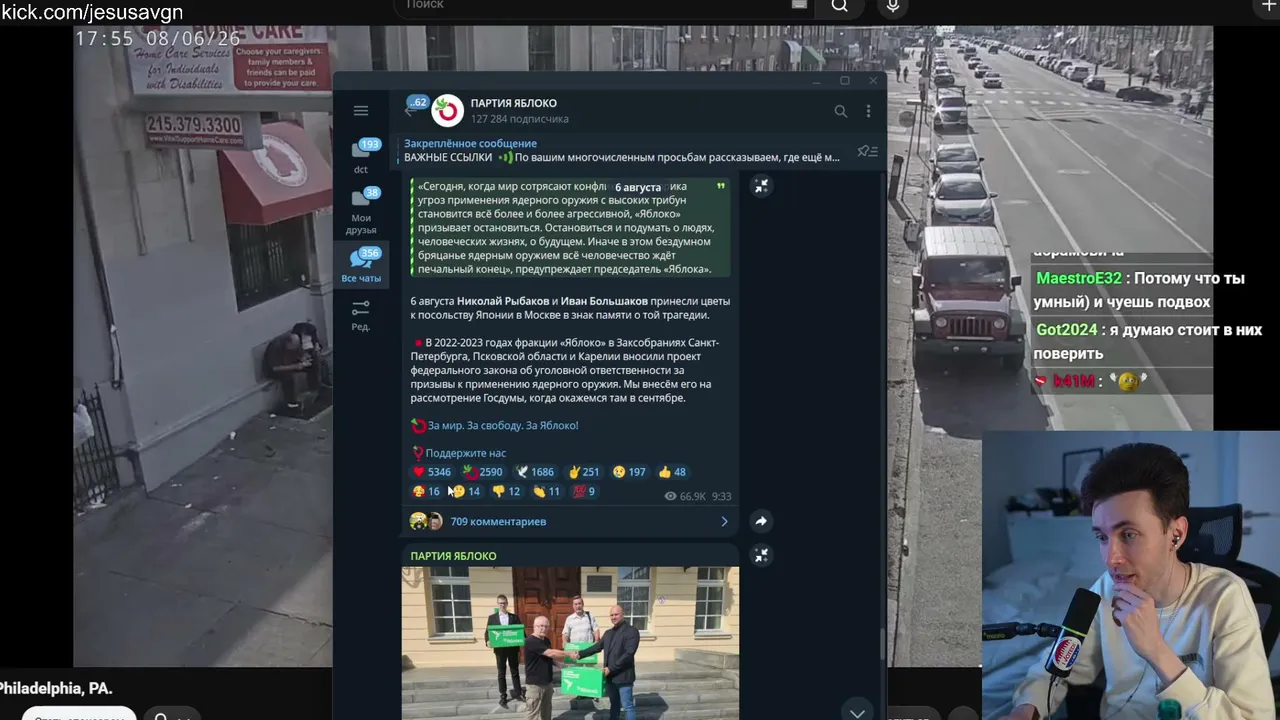Viewport: 1280px width, 720px height.
Task: Open the ПАРТИЯ ЯБЛОКО channel avatar
Action: click(447, 111)
